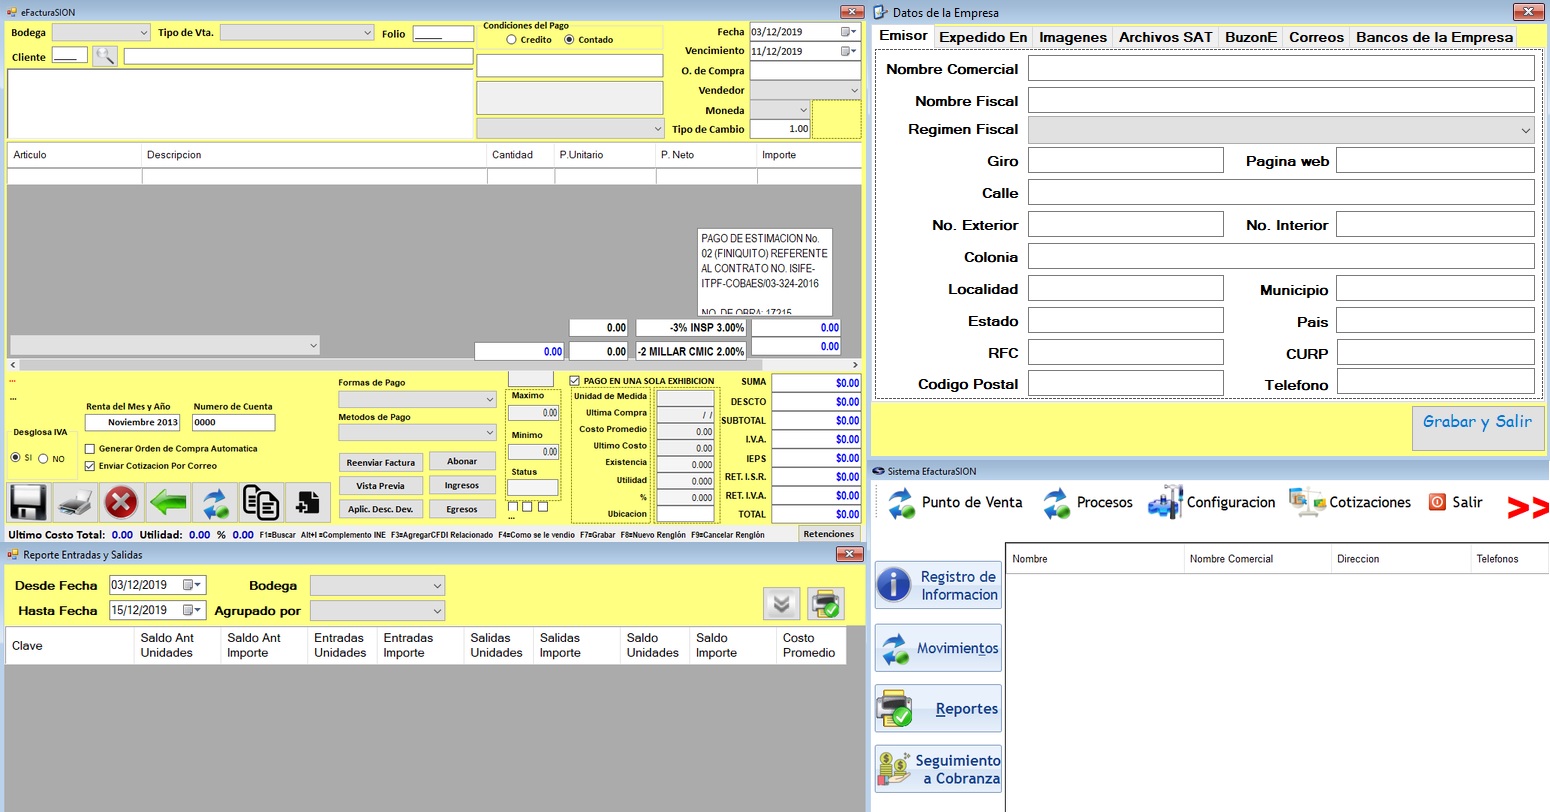1550x812 pixels.
Task: Click the printer with checkmark icon in Reporte window
Action: [826, 603]
